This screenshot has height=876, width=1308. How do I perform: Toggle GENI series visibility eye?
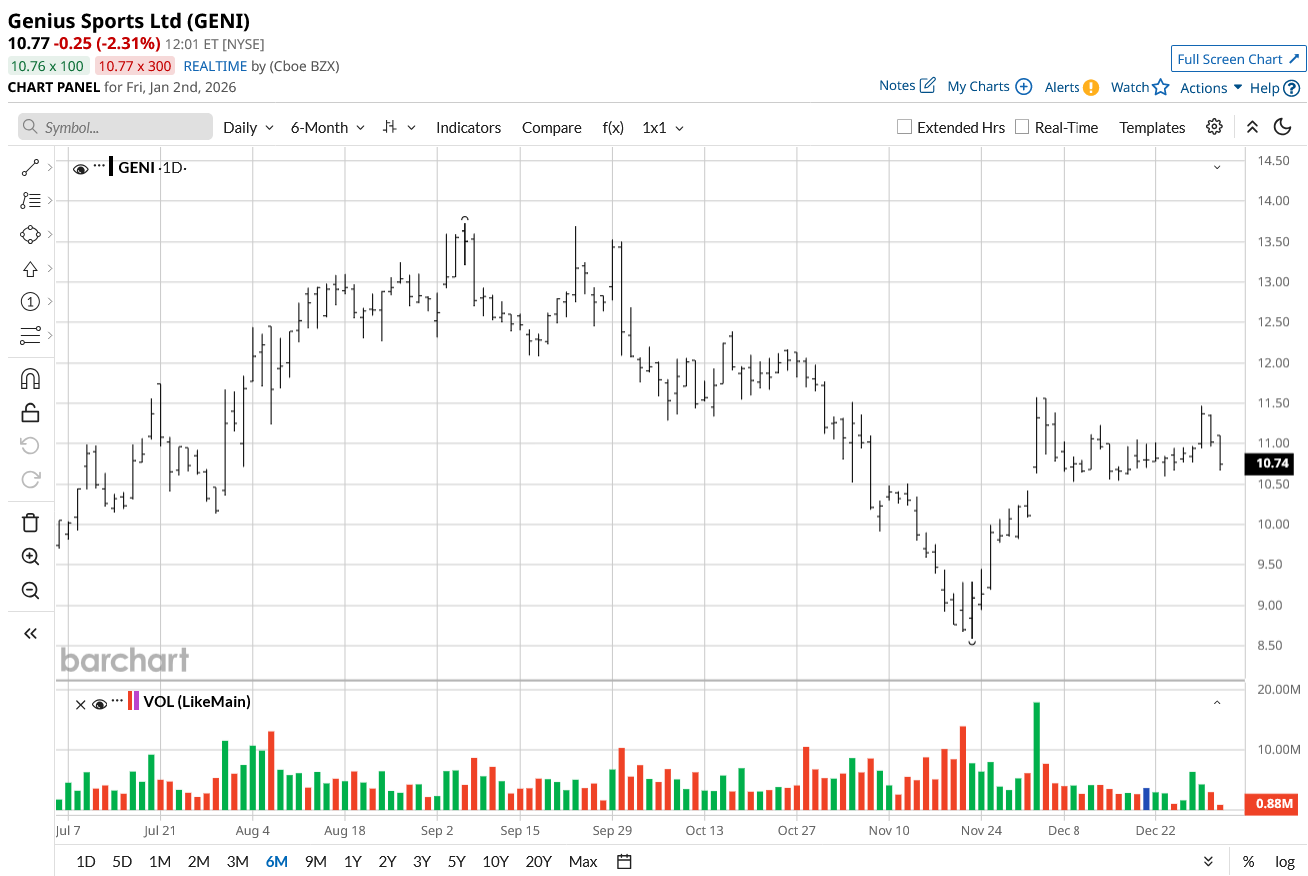[81, 168]
